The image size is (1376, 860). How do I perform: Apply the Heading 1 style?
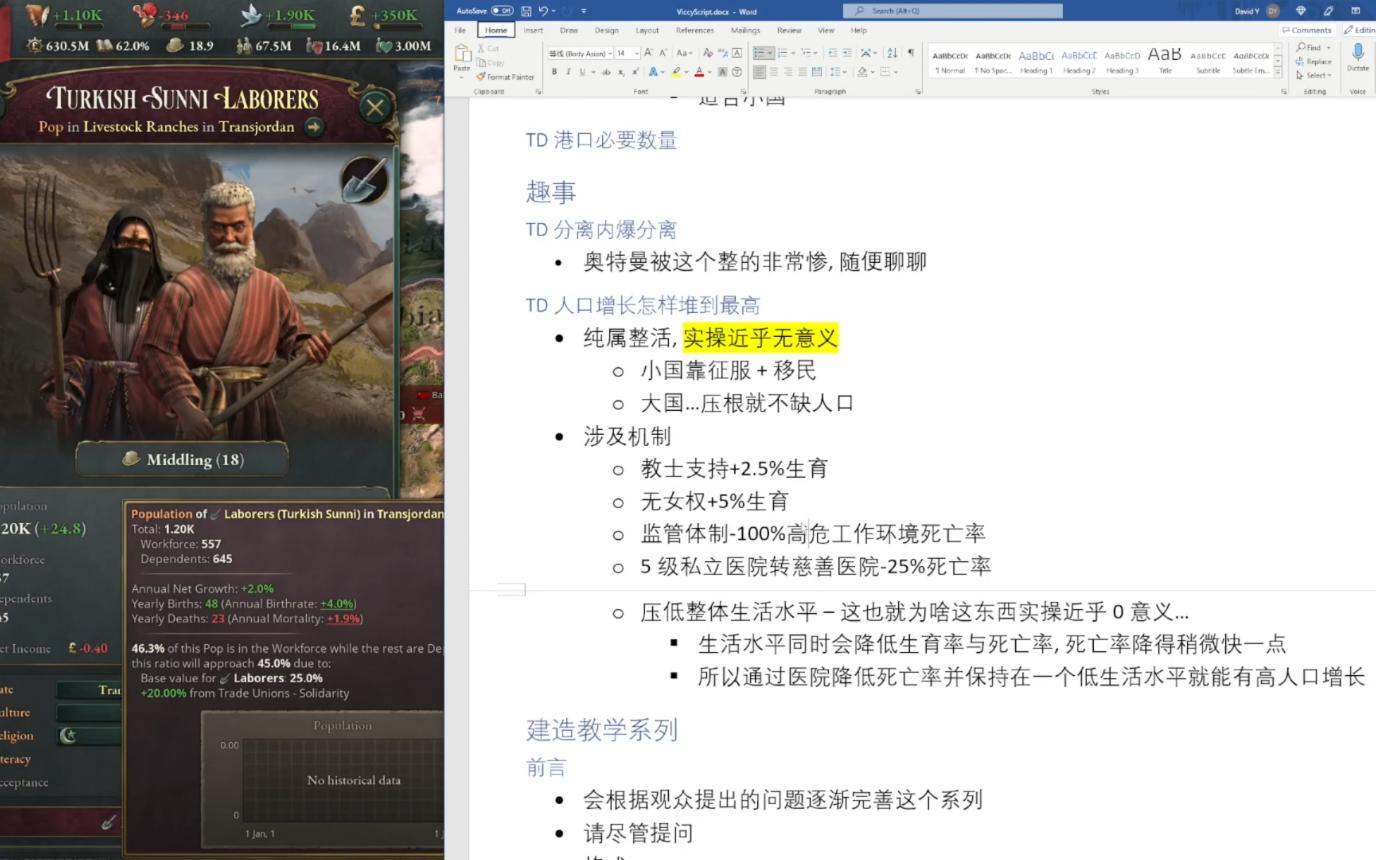(x=1036, y=61)
